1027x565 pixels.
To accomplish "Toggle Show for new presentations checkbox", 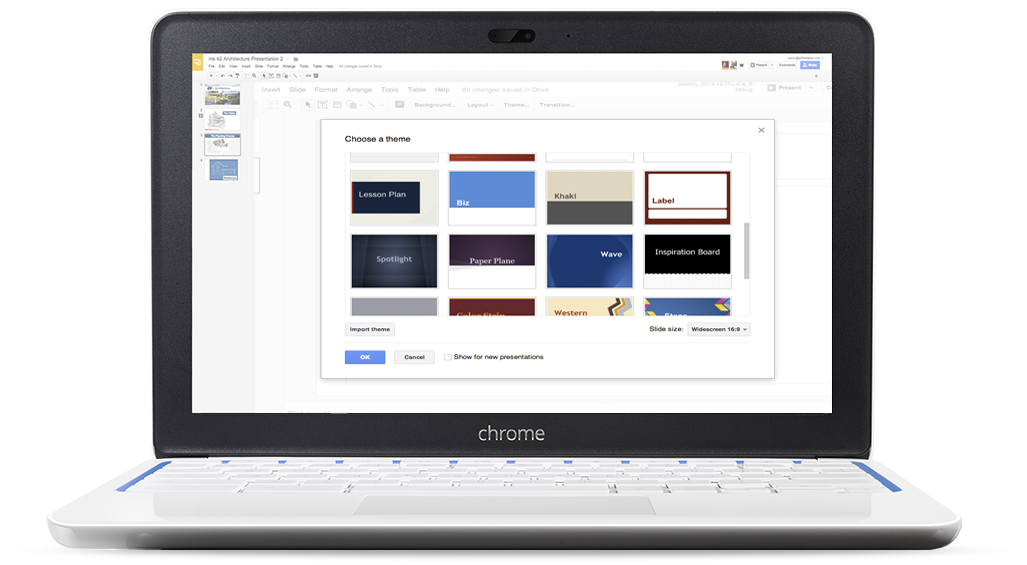I will tap(448, 357).
